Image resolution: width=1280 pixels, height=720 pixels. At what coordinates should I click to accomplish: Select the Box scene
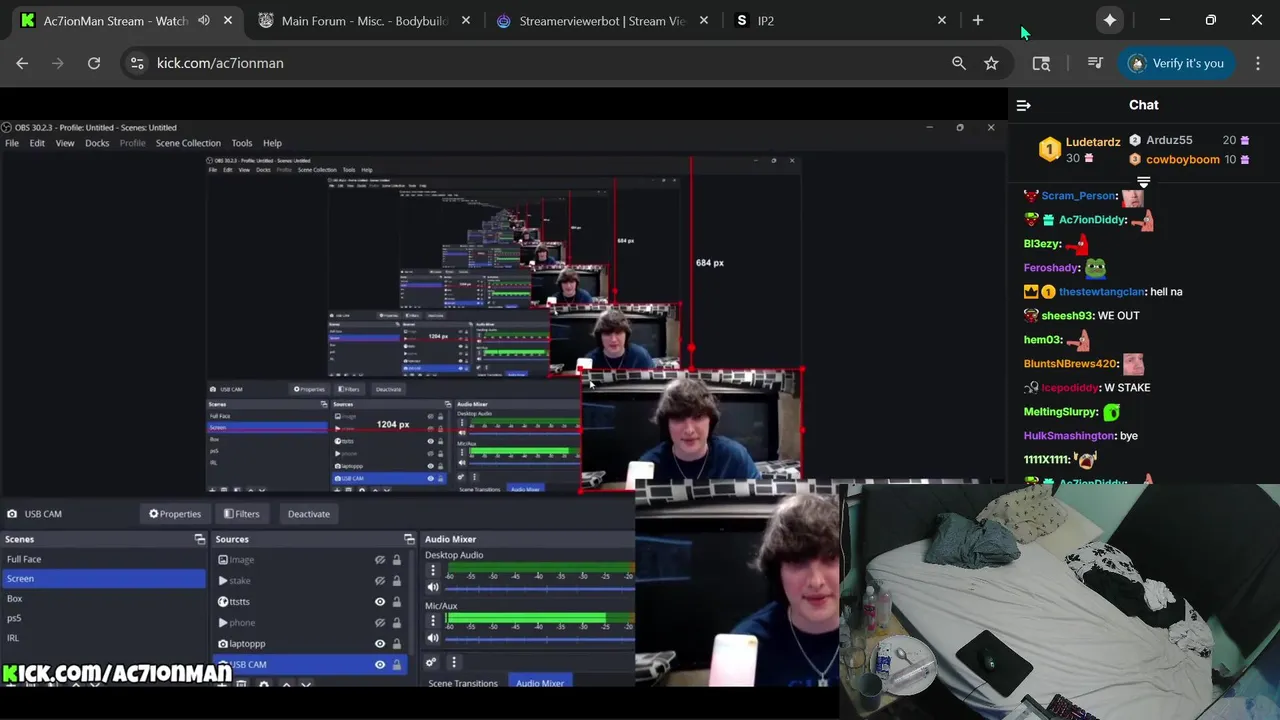click(103, 598)
